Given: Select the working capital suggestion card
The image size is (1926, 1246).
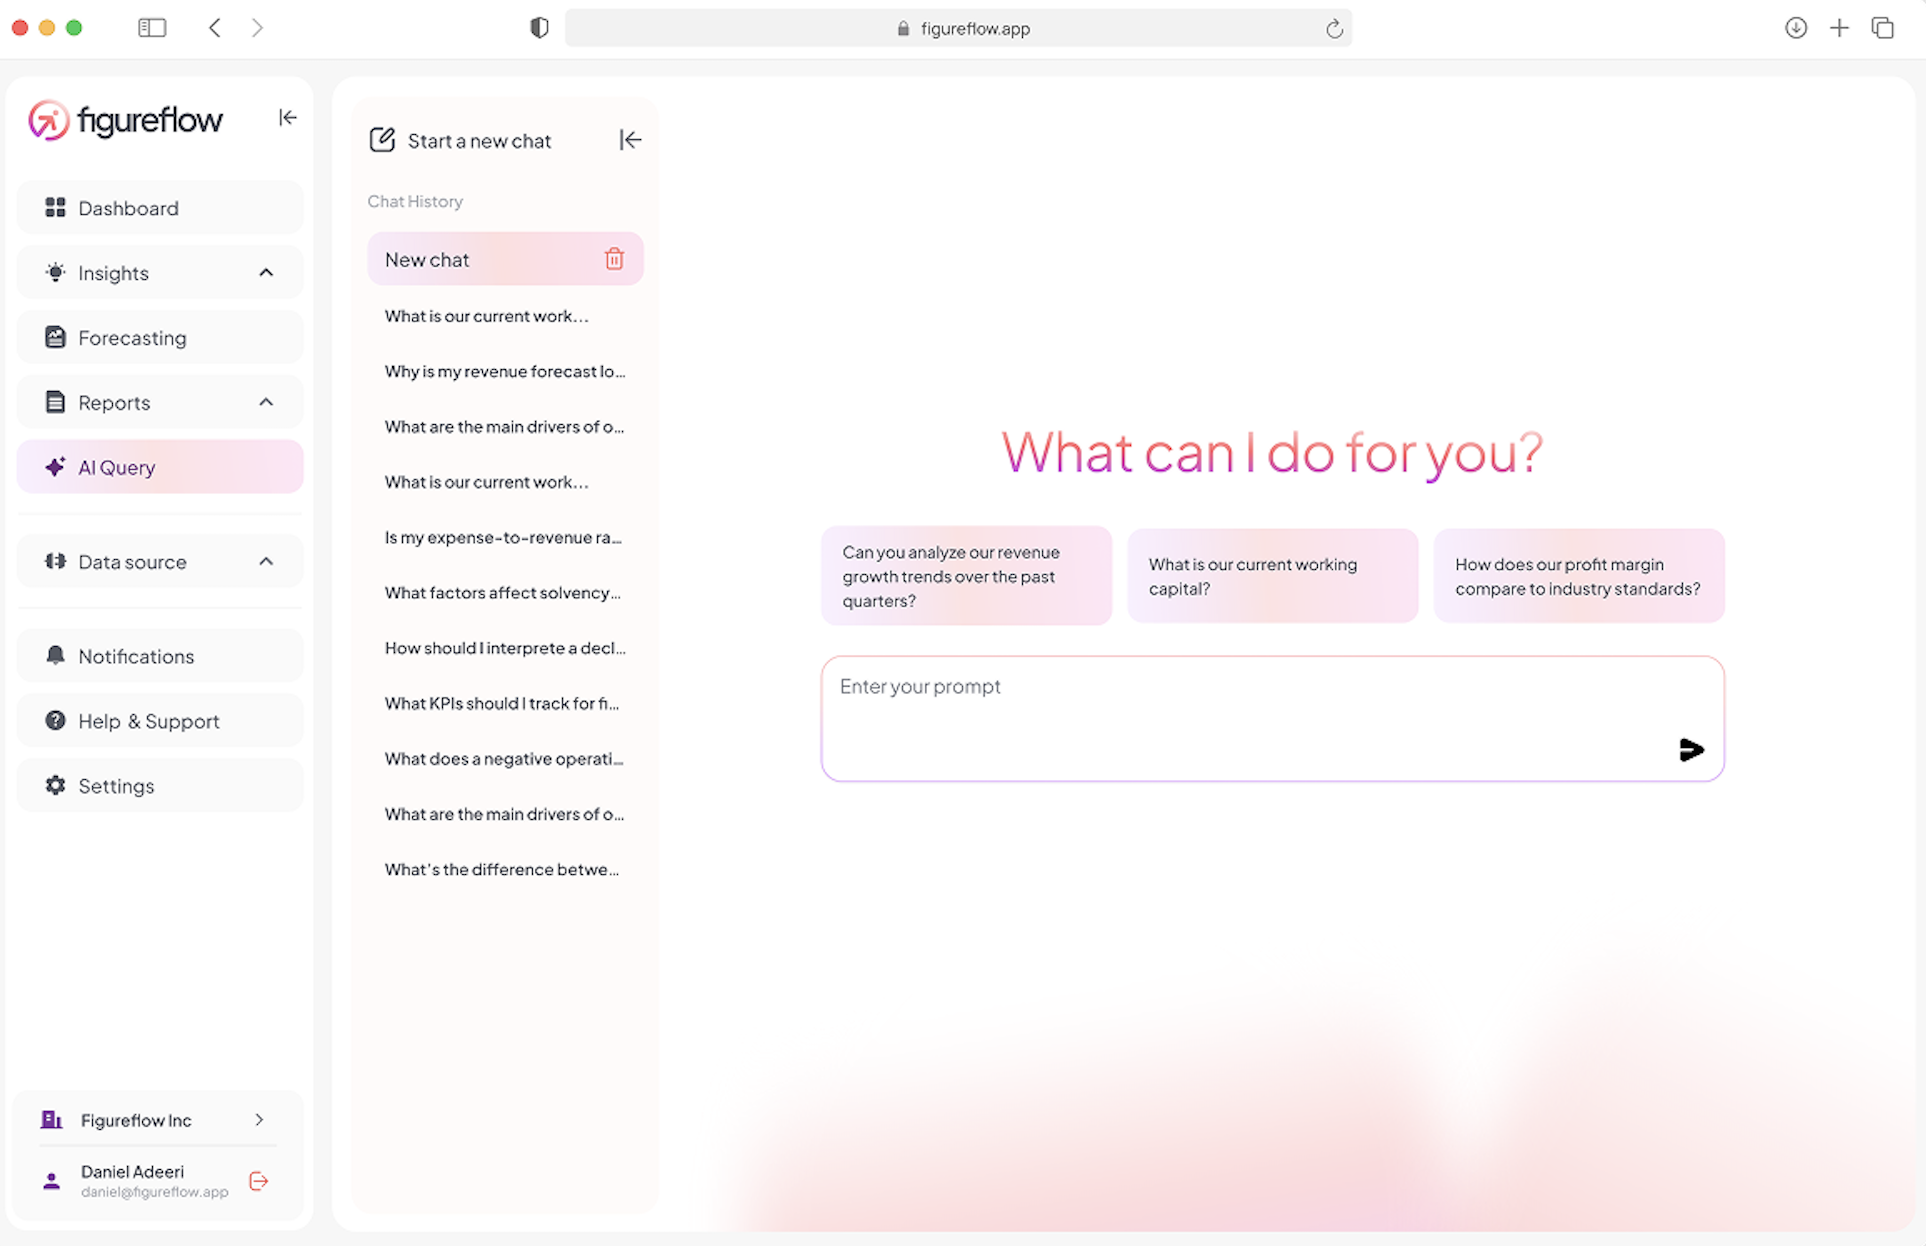Looking at the screenshot, I should coord(1272,576).
